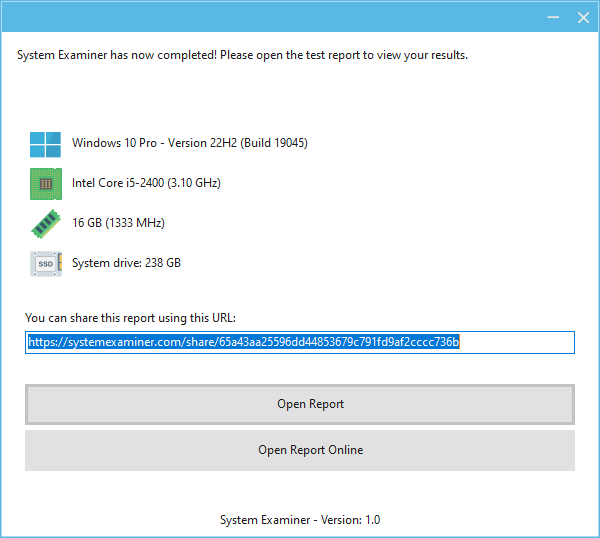
Task: Click the 'You can share this report' label
Action: (x=130, y=318)
